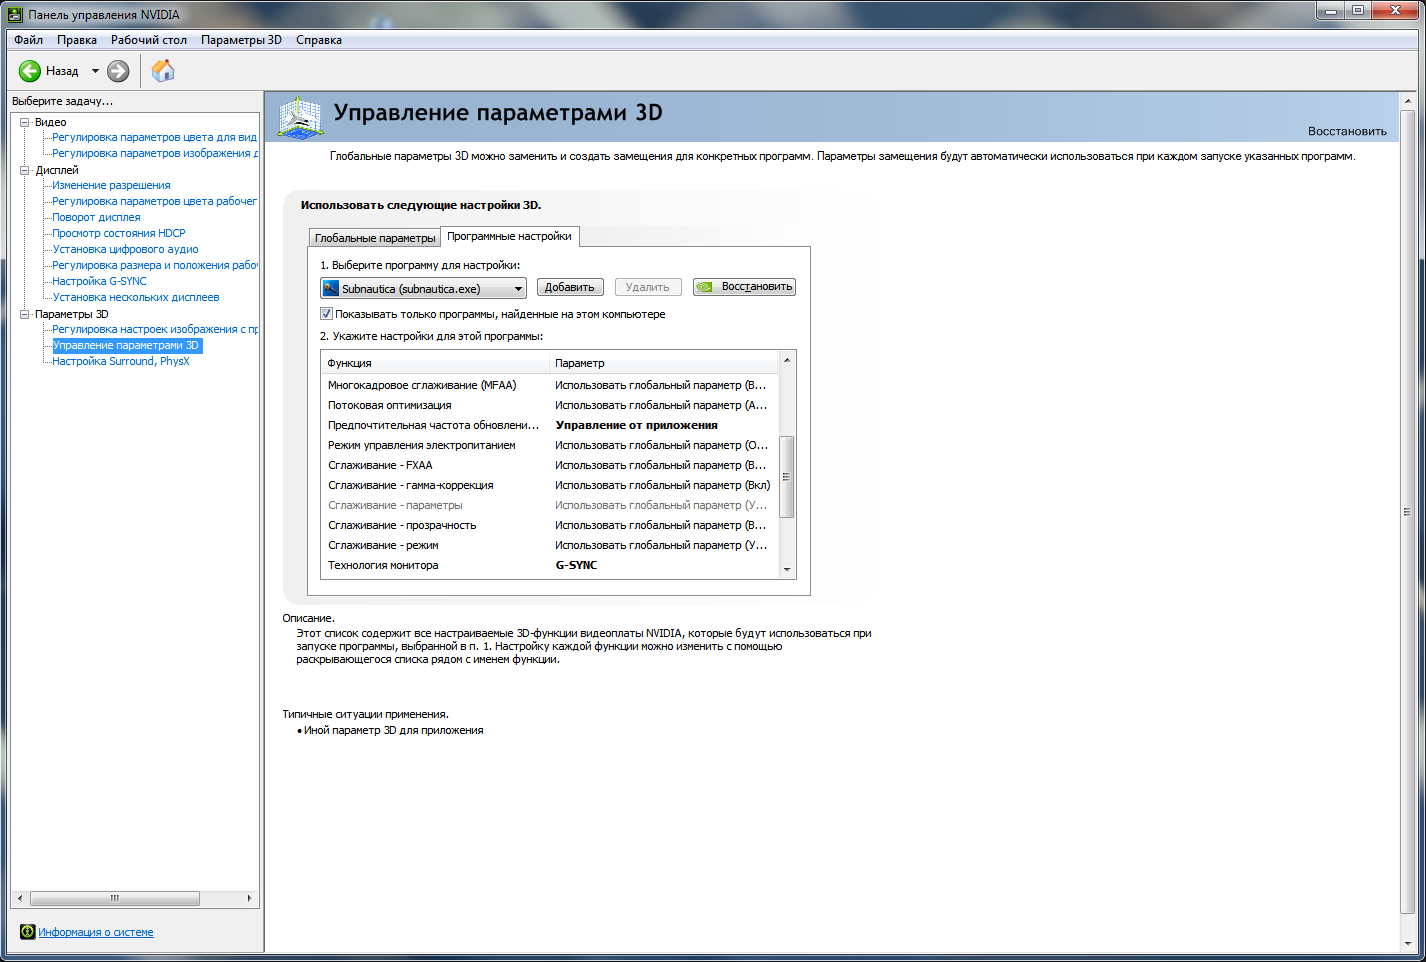1426x962 pixels.
Task: Open Регулировка параметров изображения under Видео
Action: tap(155, 153)
